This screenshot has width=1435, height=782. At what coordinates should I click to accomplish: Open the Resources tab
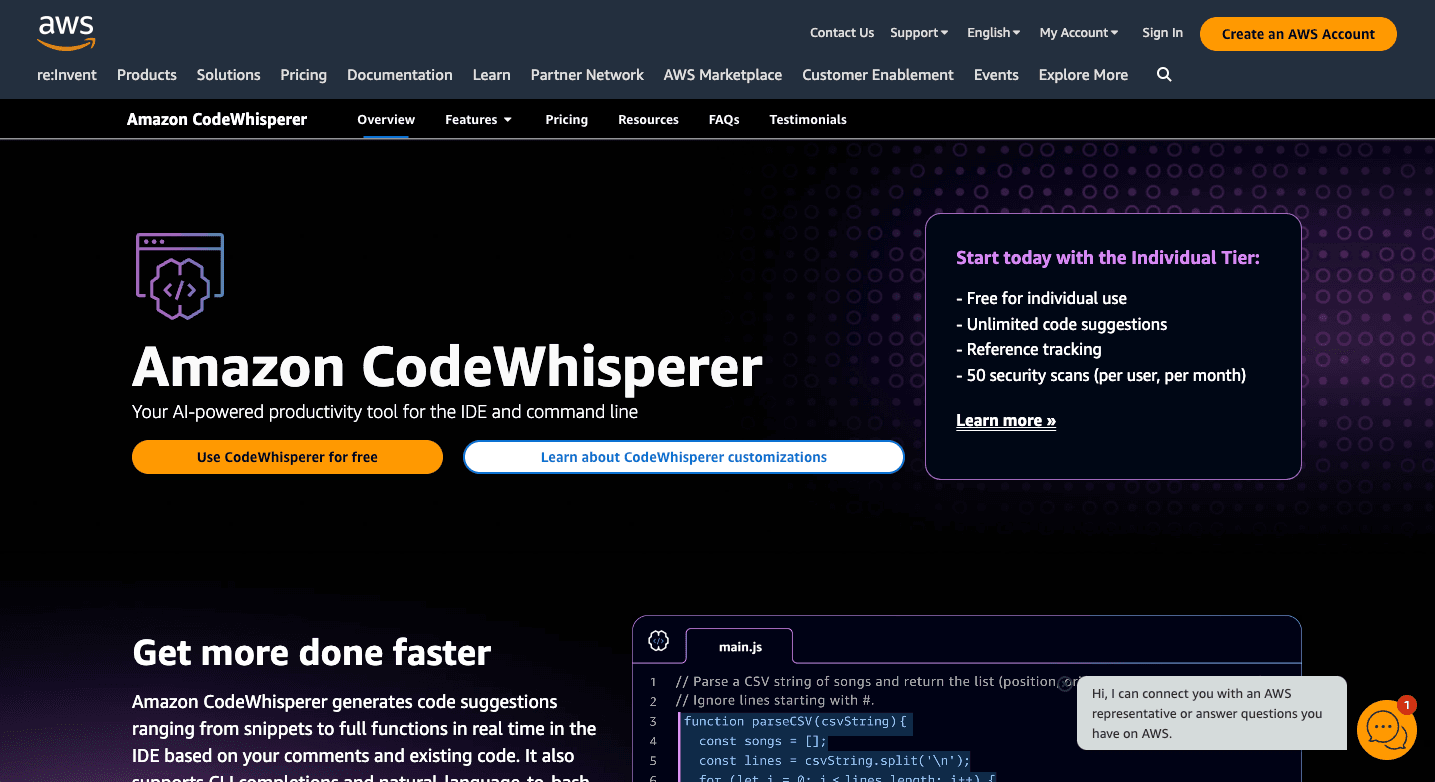point(648,119)
